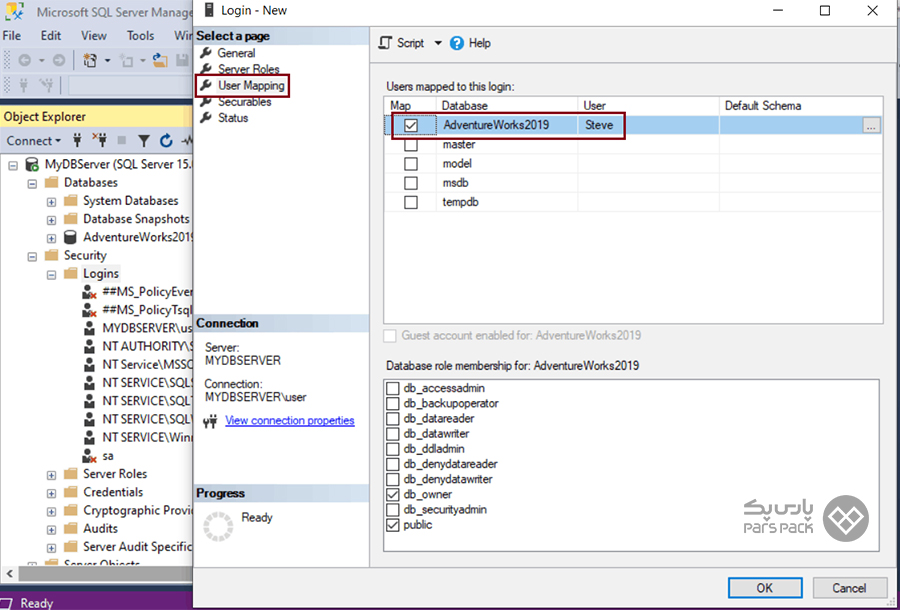Click the New Query/project icon in SSMS toolbar
The height and width of the screenshot is (610, 900).
90,60
